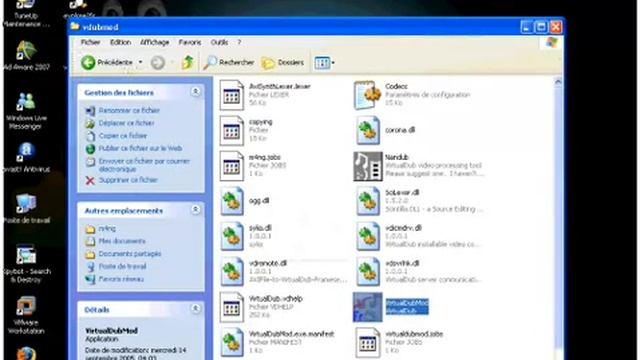Click Supprimer ce fichier link
The height and width of the screenshot is (360, 640).
(128, 180)
